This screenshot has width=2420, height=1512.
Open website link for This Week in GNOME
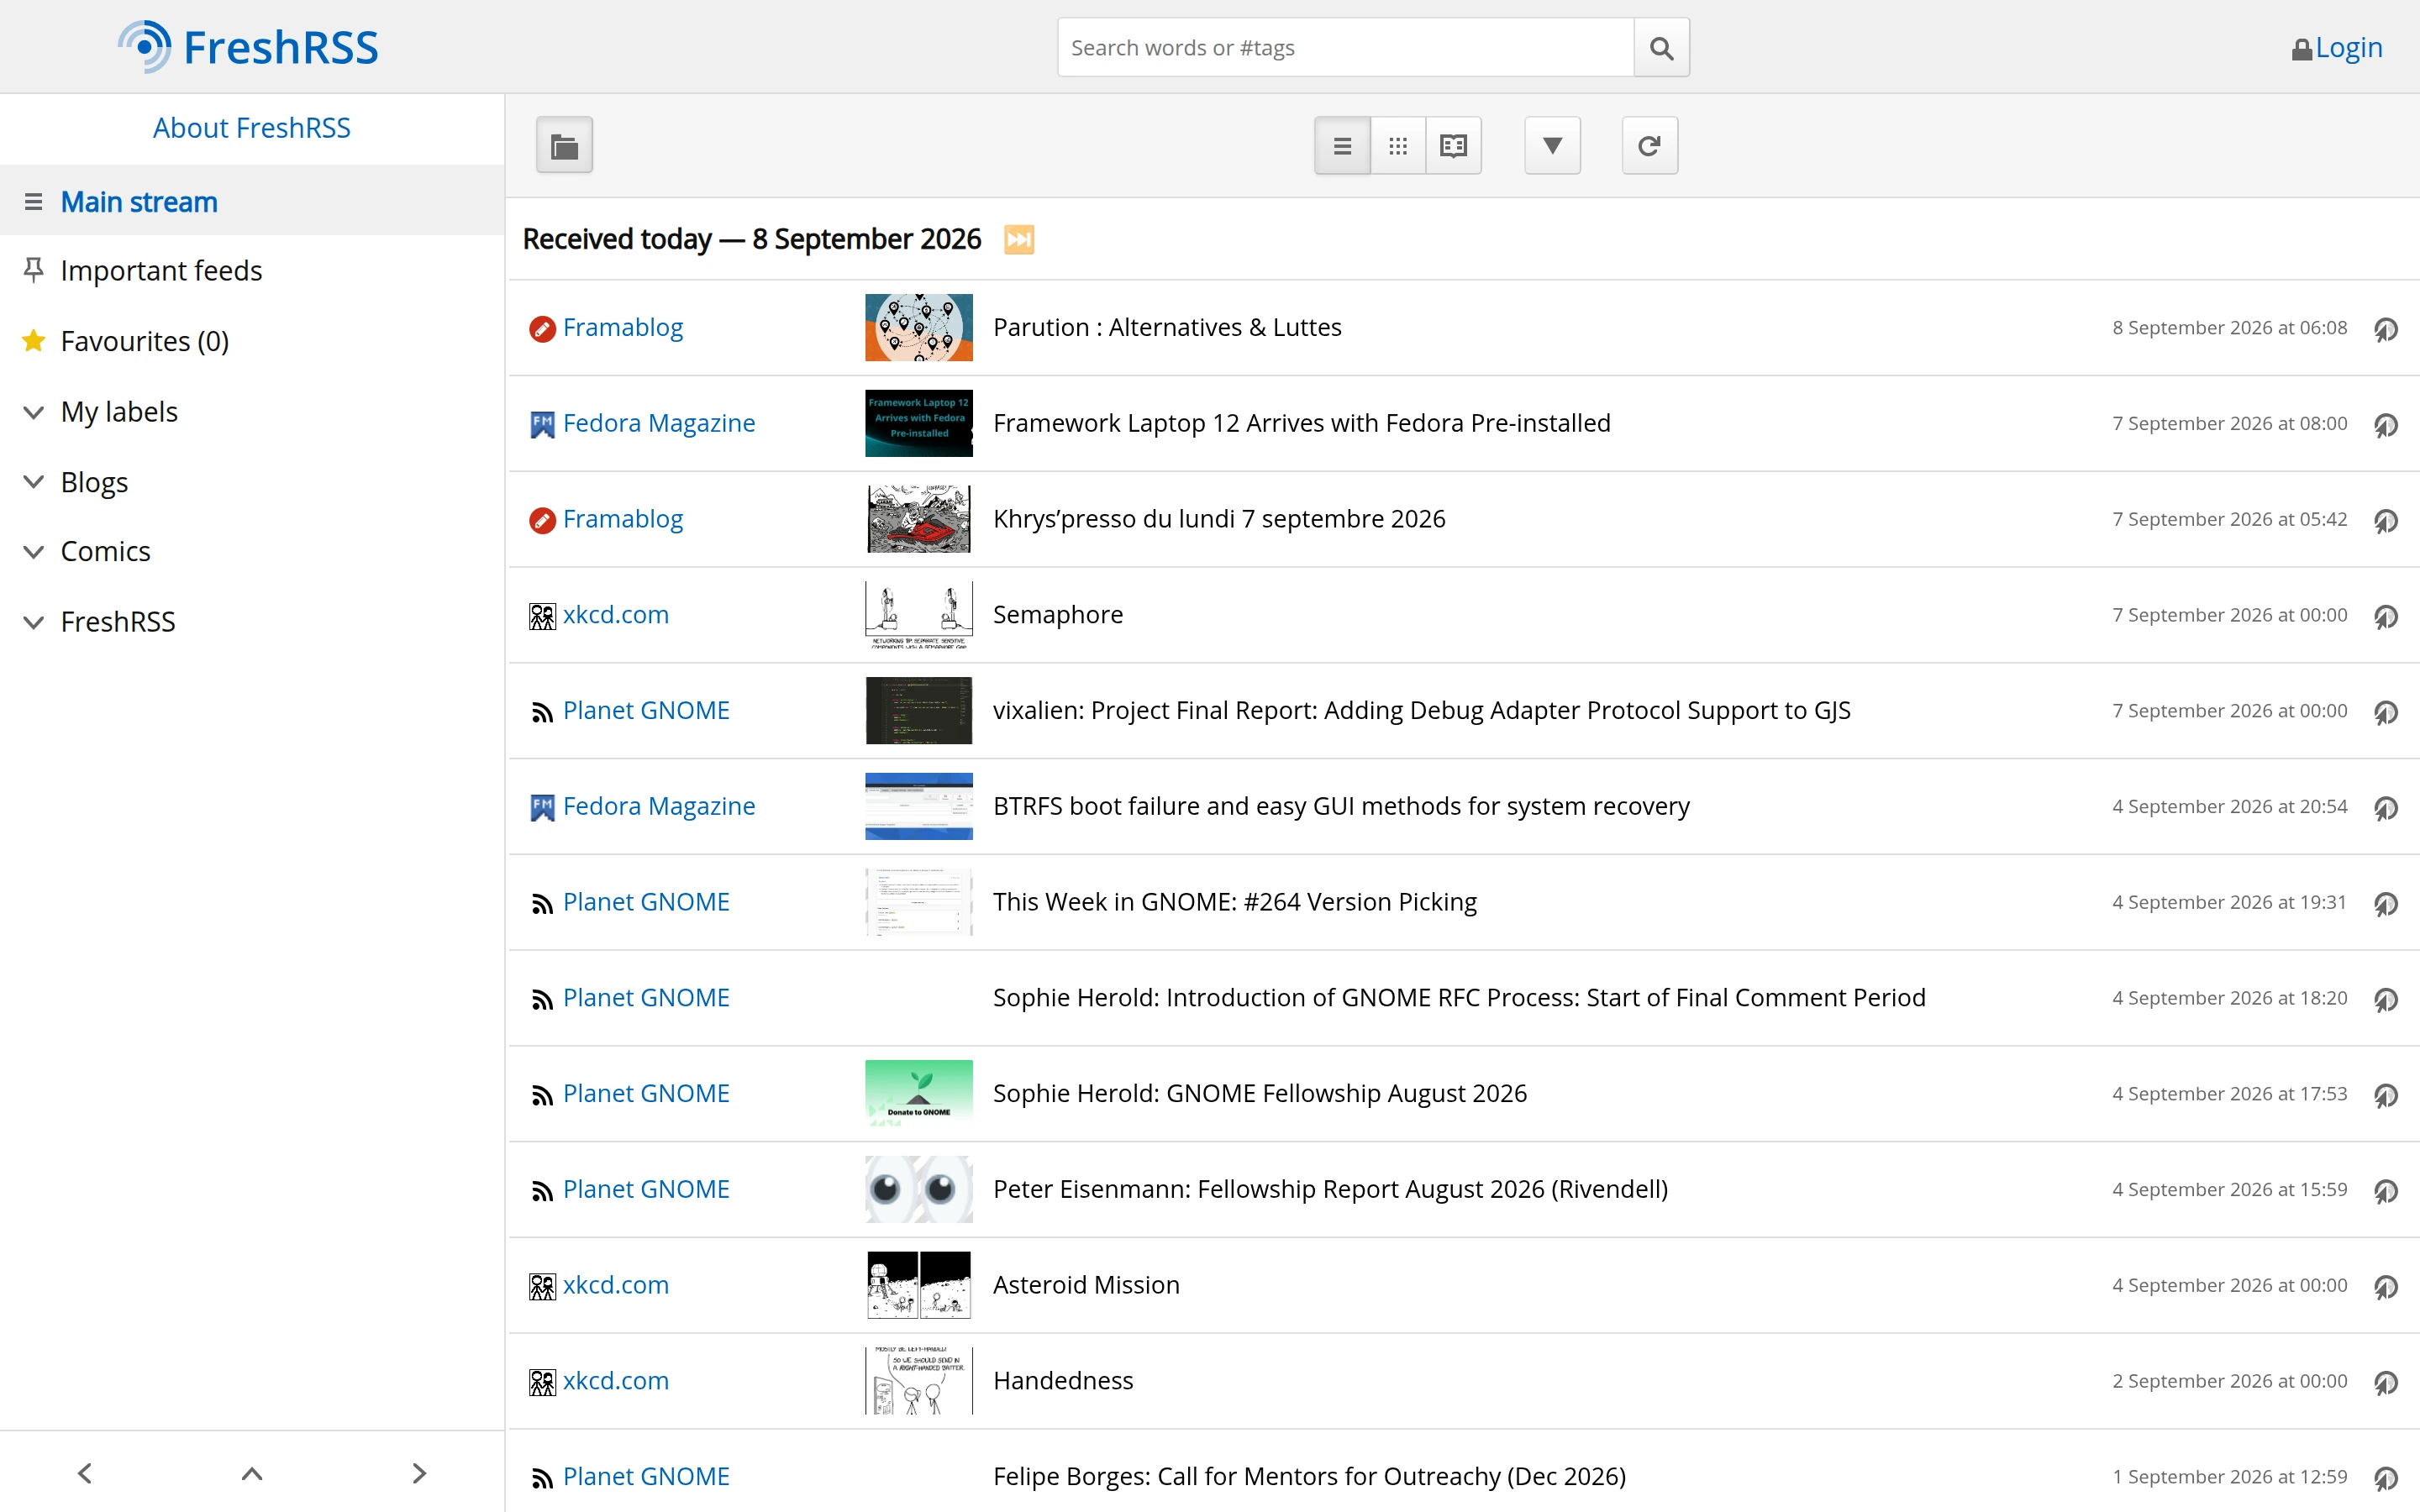tap(2386, 904)
